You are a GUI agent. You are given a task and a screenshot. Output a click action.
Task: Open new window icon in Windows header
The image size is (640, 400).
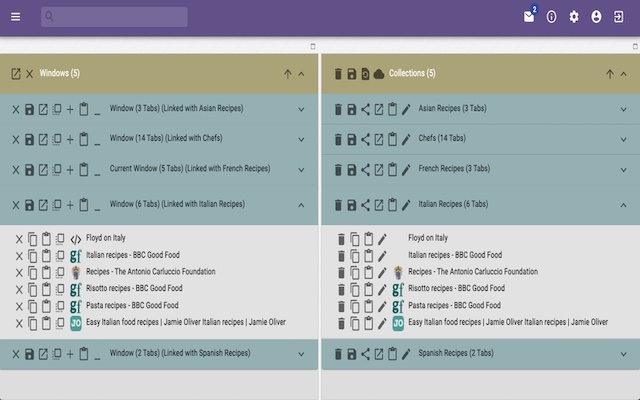pos(16,74)
